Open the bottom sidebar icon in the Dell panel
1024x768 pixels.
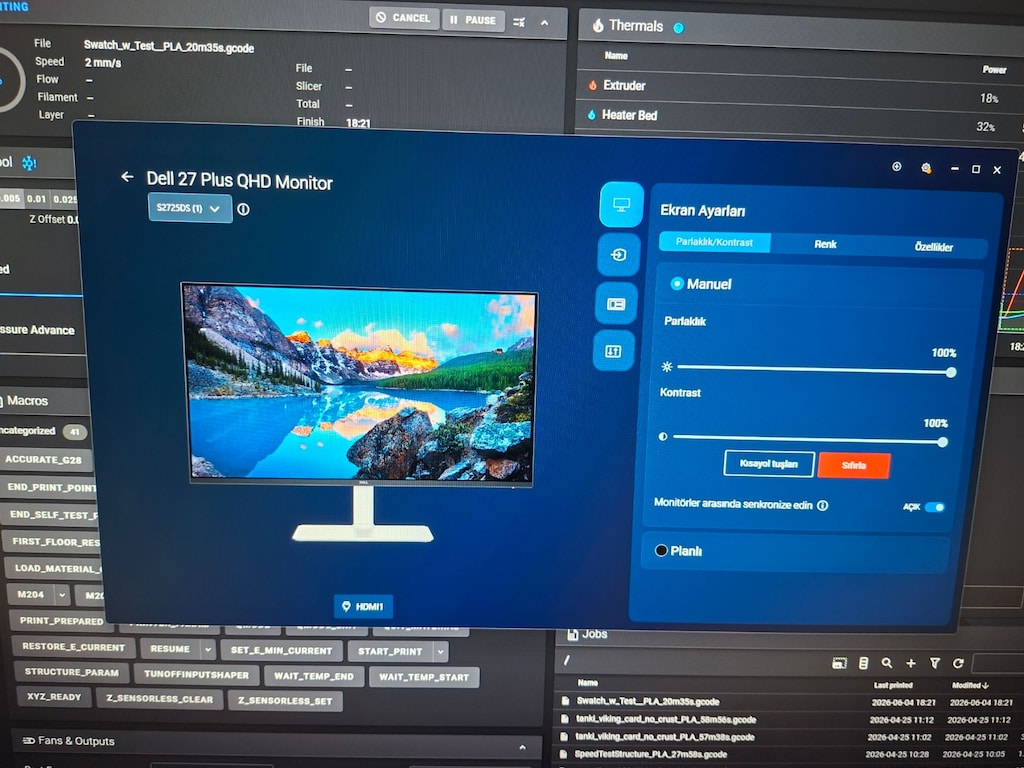(613, 351)
